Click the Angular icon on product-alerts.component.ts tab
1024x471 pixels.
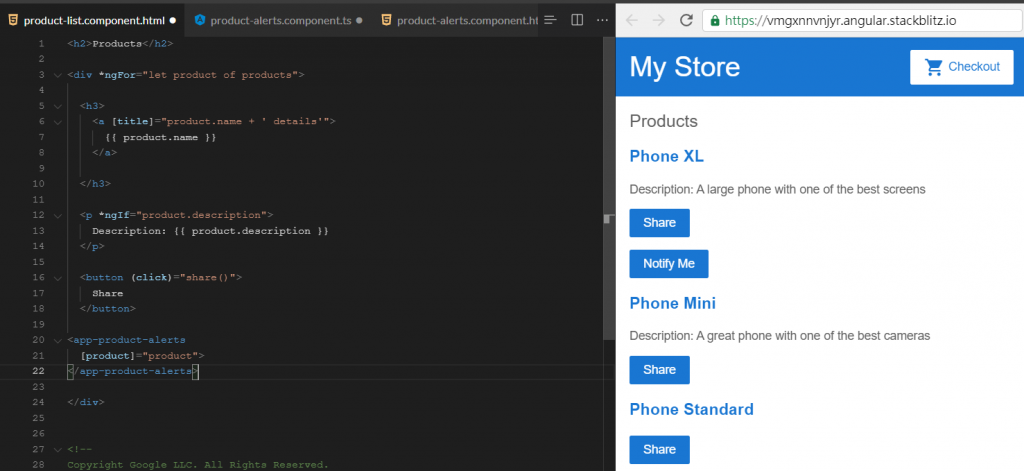coord(200,20)
